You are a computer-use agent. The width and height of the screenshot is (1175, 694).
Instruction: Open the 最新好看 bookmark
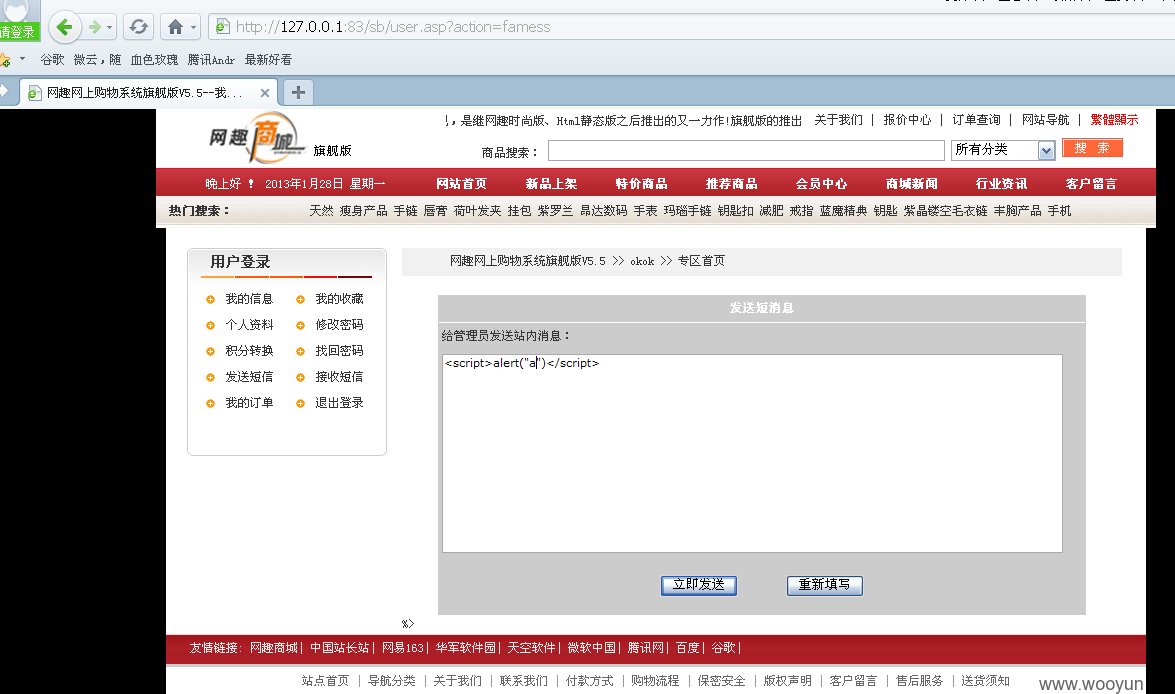pos(268,59)
